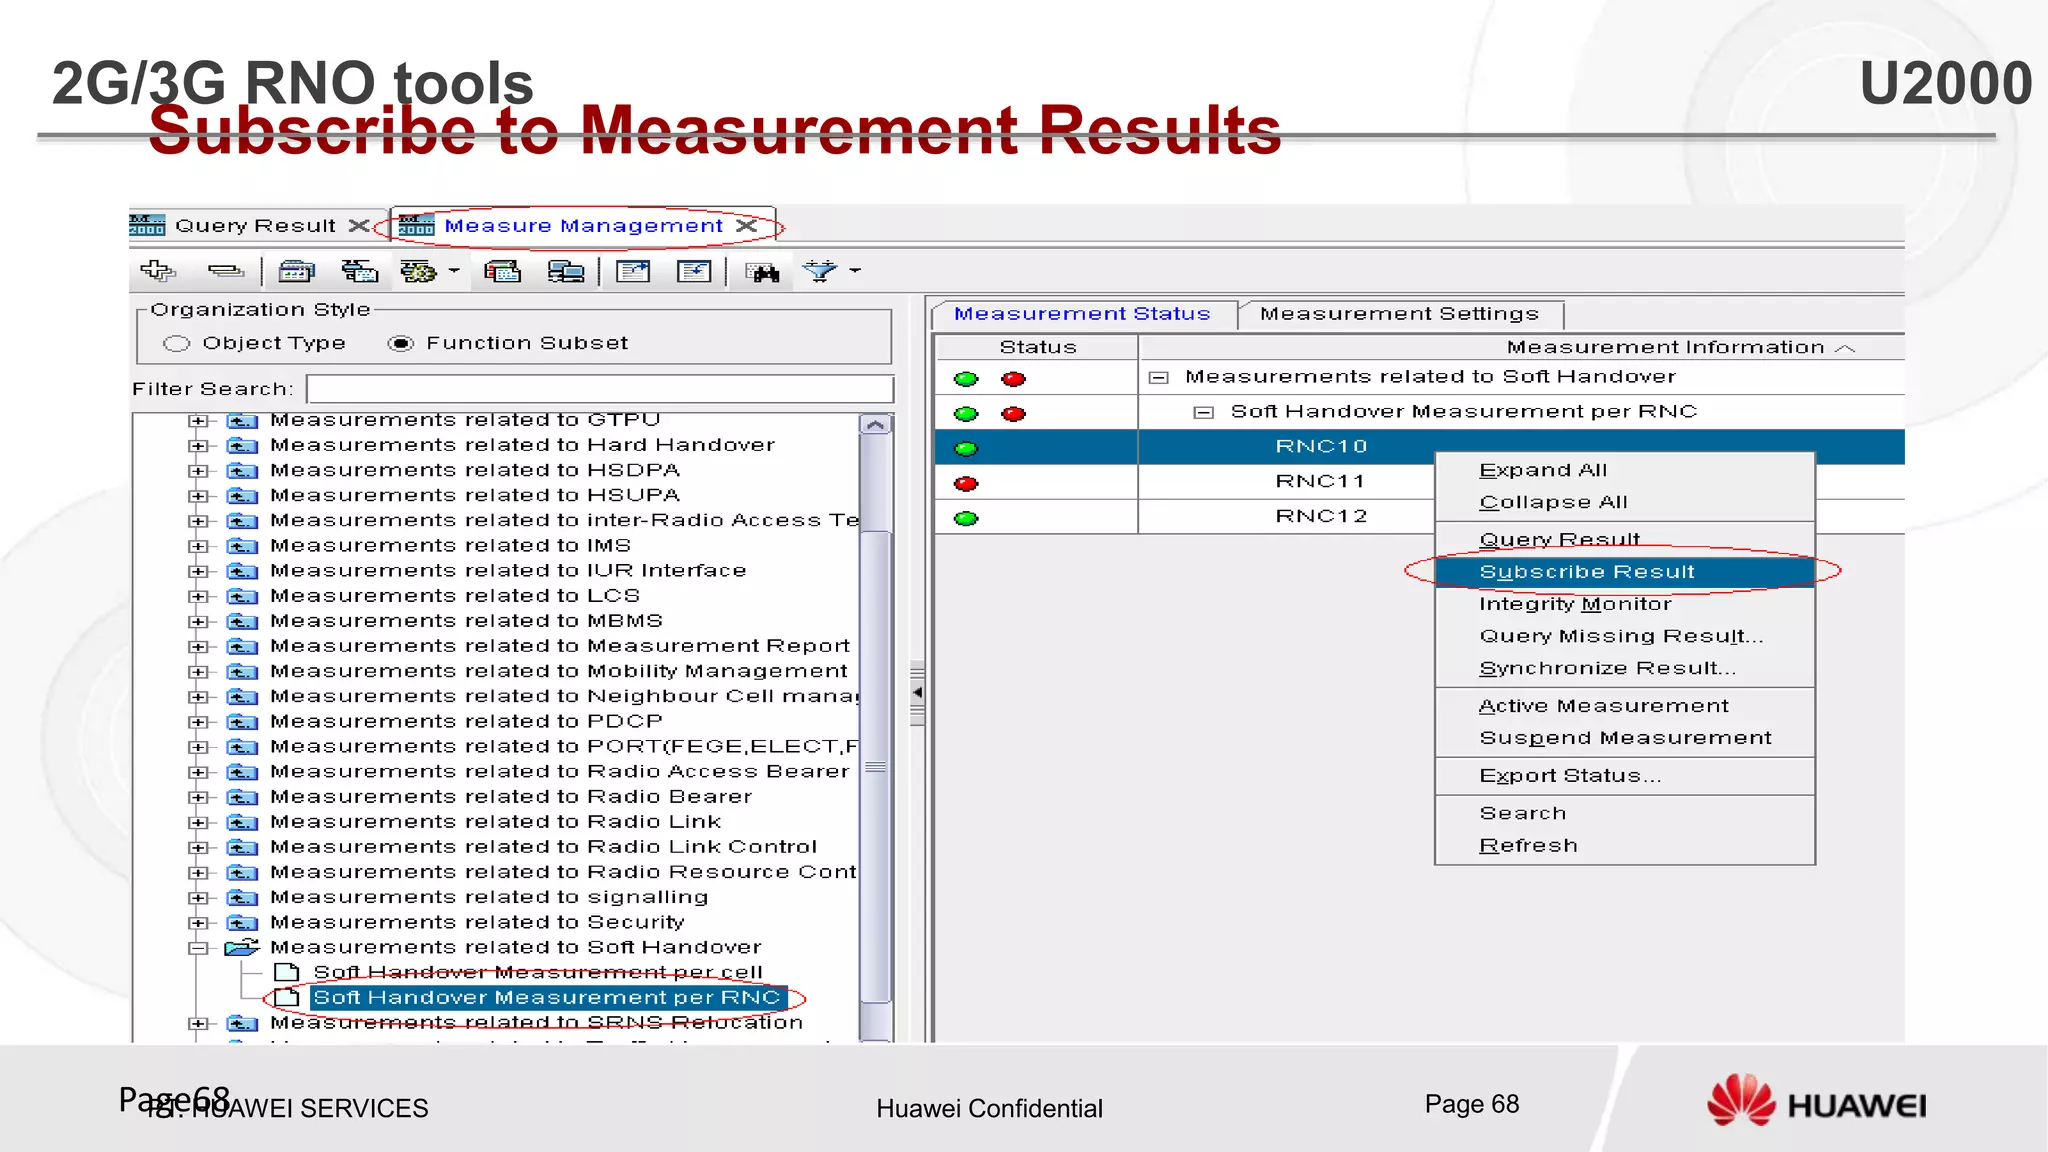Click the Filter Search input field
Image resolution: width=2048 pixels, height=1152 pixels.
[x=600, y=389]
